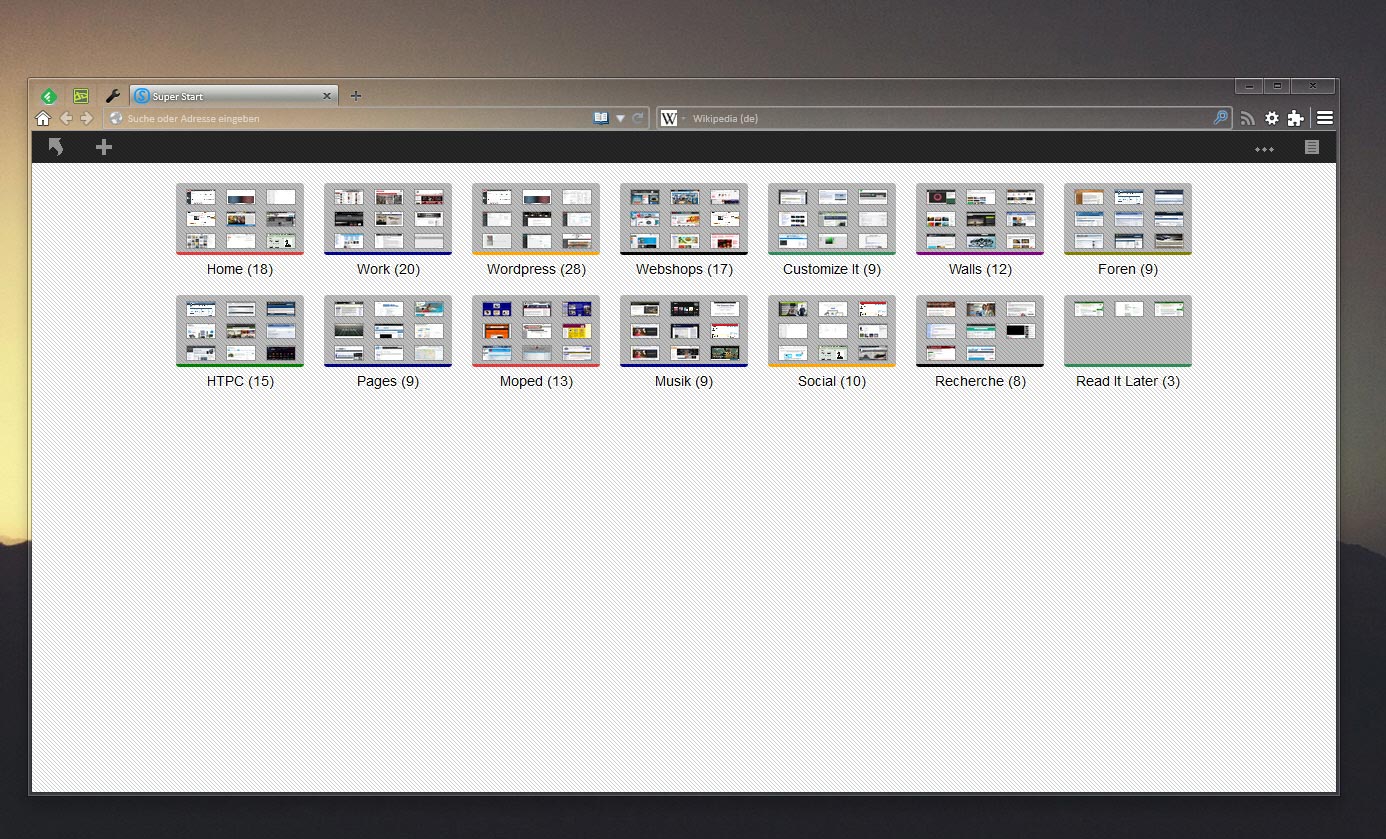Open the Social (10) group thumbnail
The image size is (1386, 839).
point(832,330)
